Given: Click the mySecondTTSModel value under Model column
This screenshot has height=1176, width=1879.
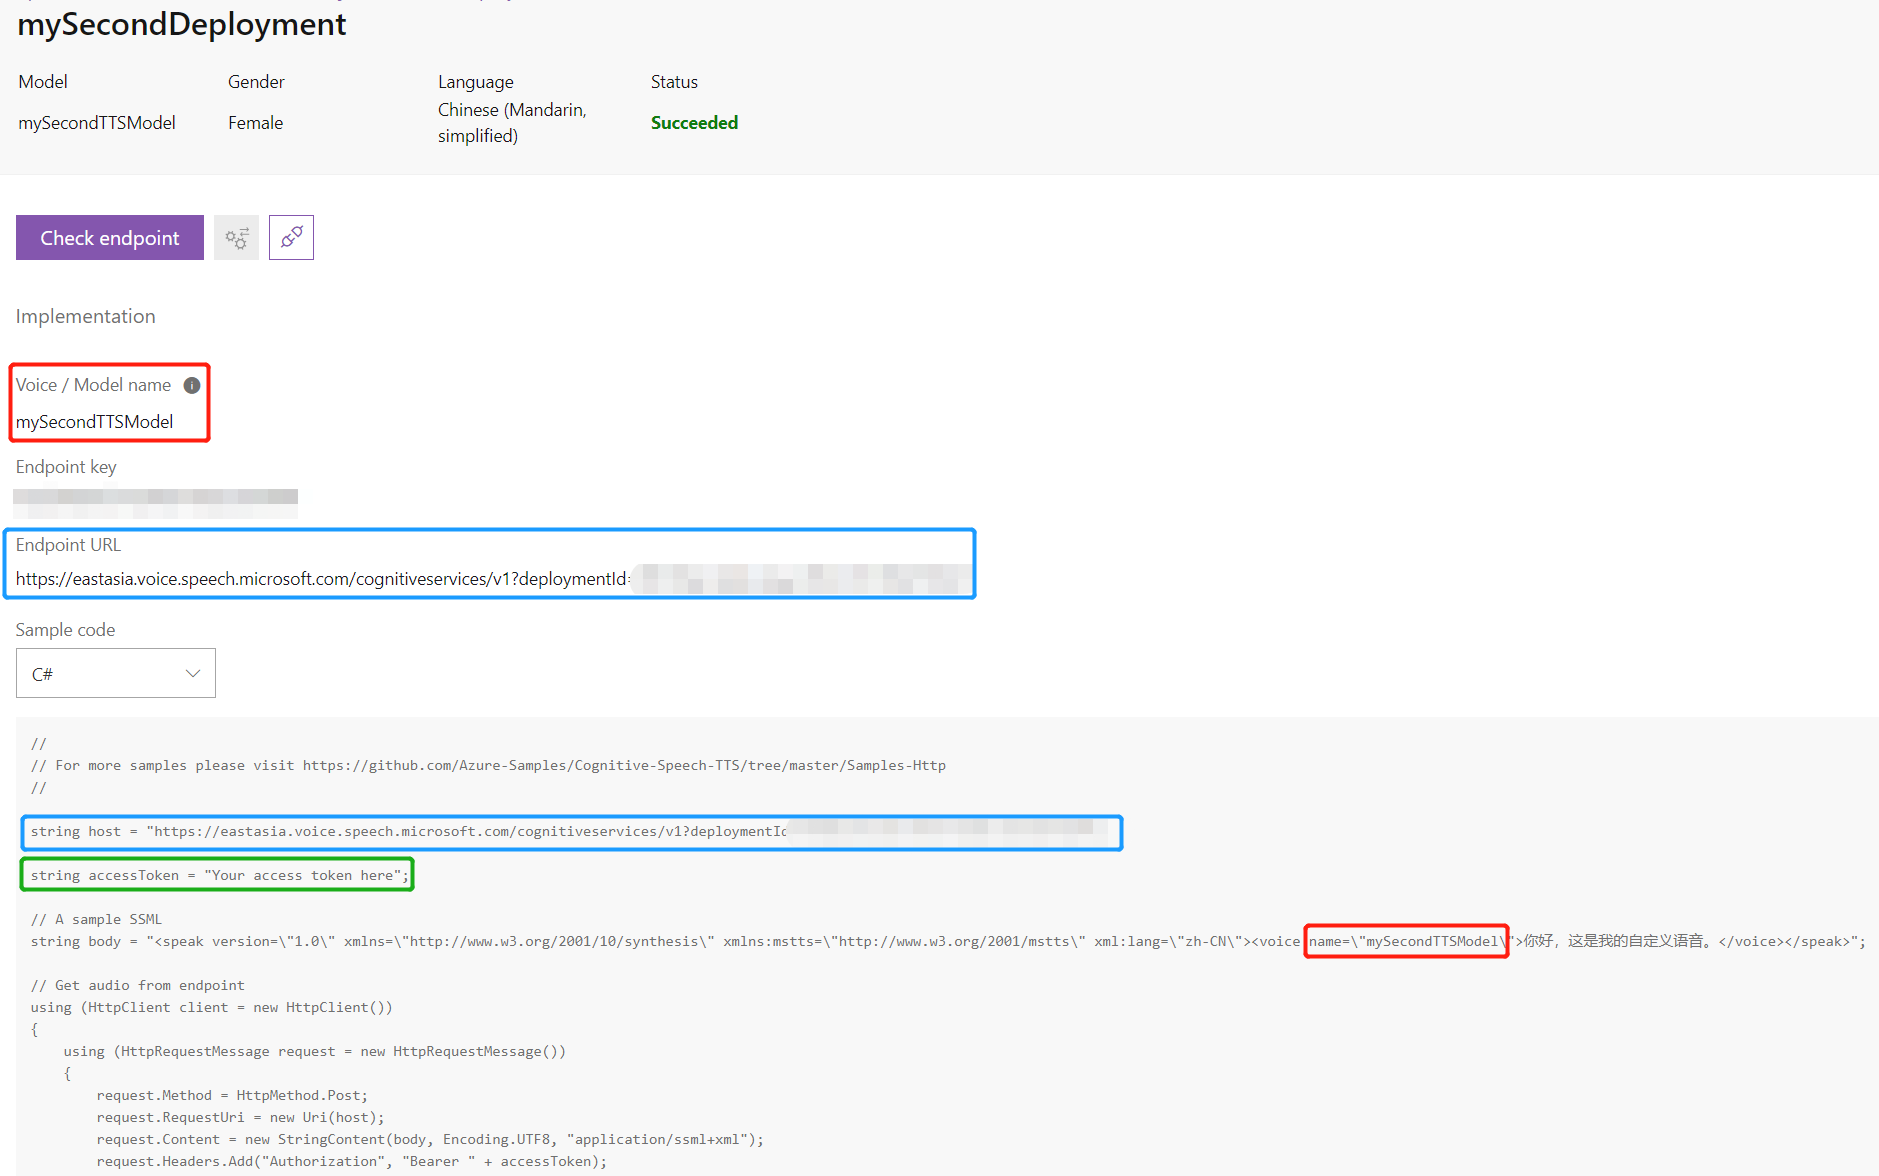Looking at the screenshot, I should pyautogui.click(x=97, y=123).
